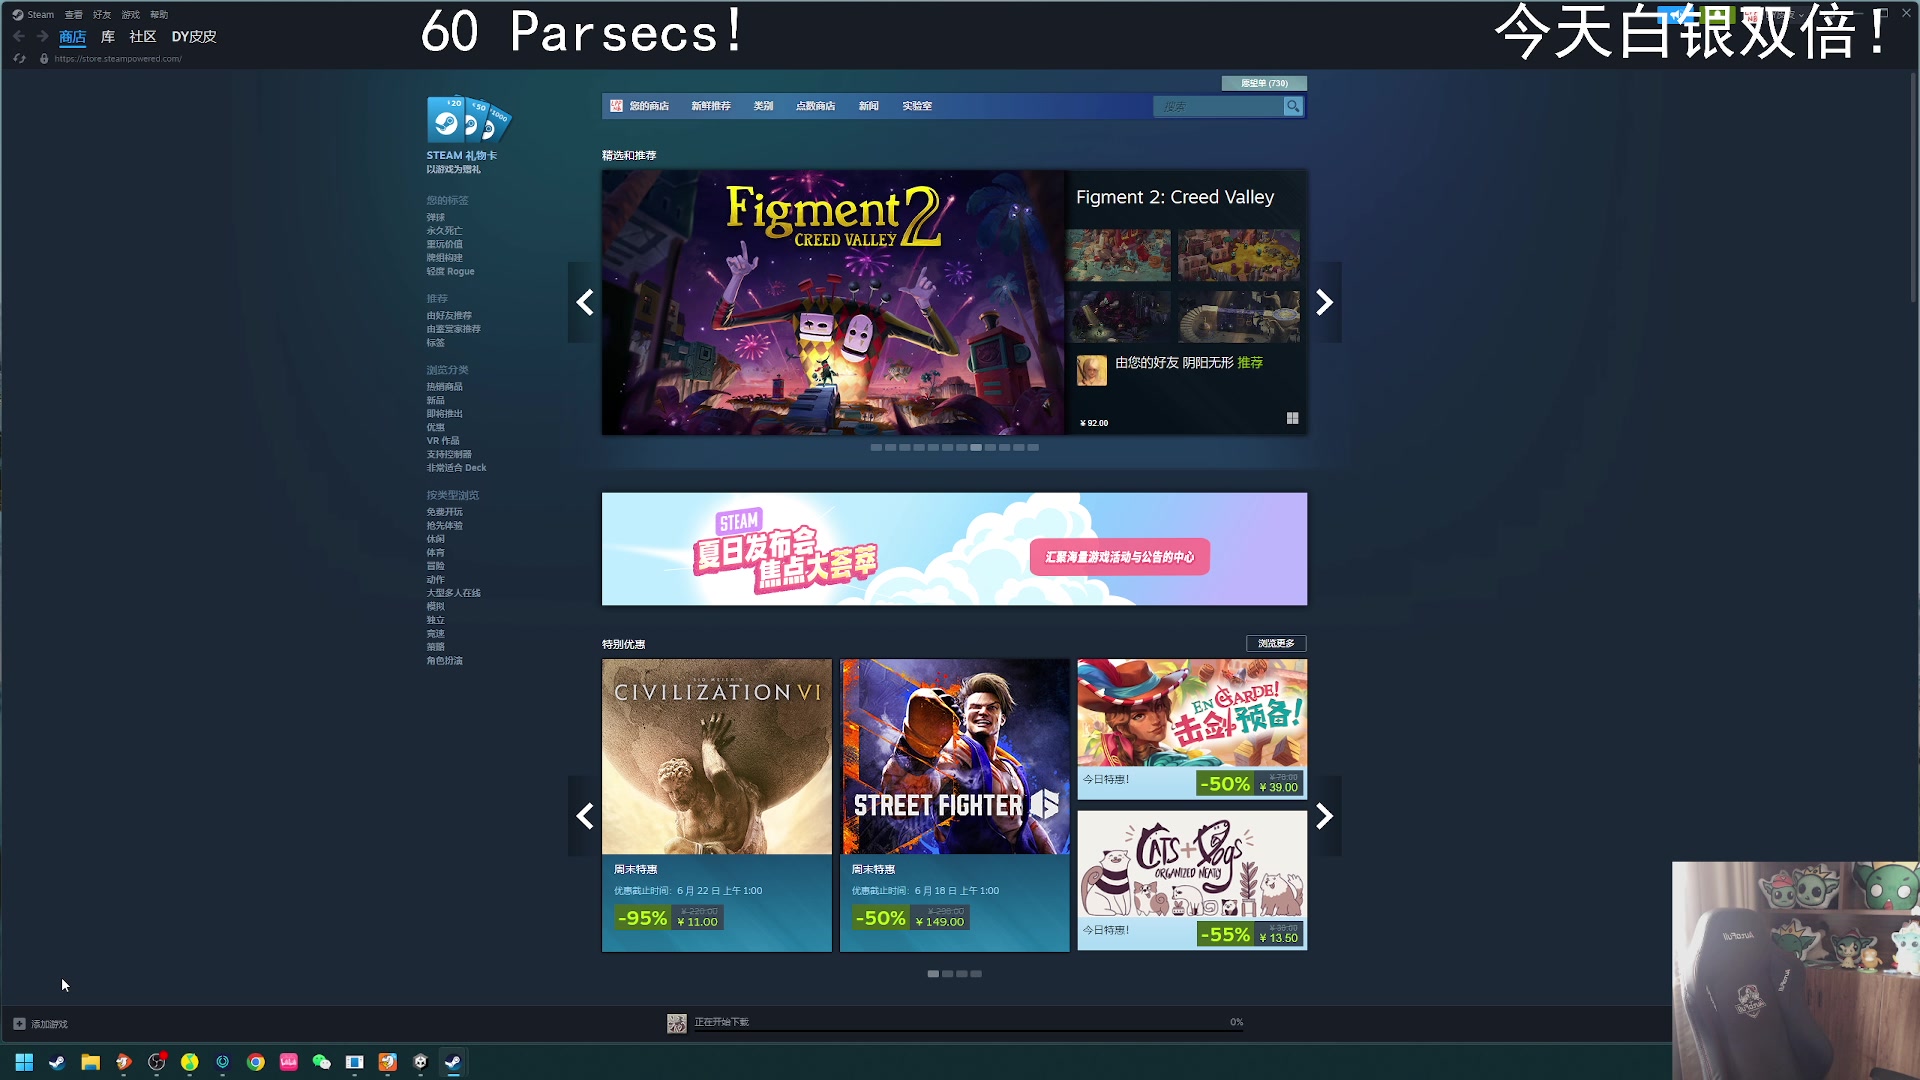Open the STEAM 礼物卡 link
Viewport: 1920px width, 1080px height.
pos(462,156)
